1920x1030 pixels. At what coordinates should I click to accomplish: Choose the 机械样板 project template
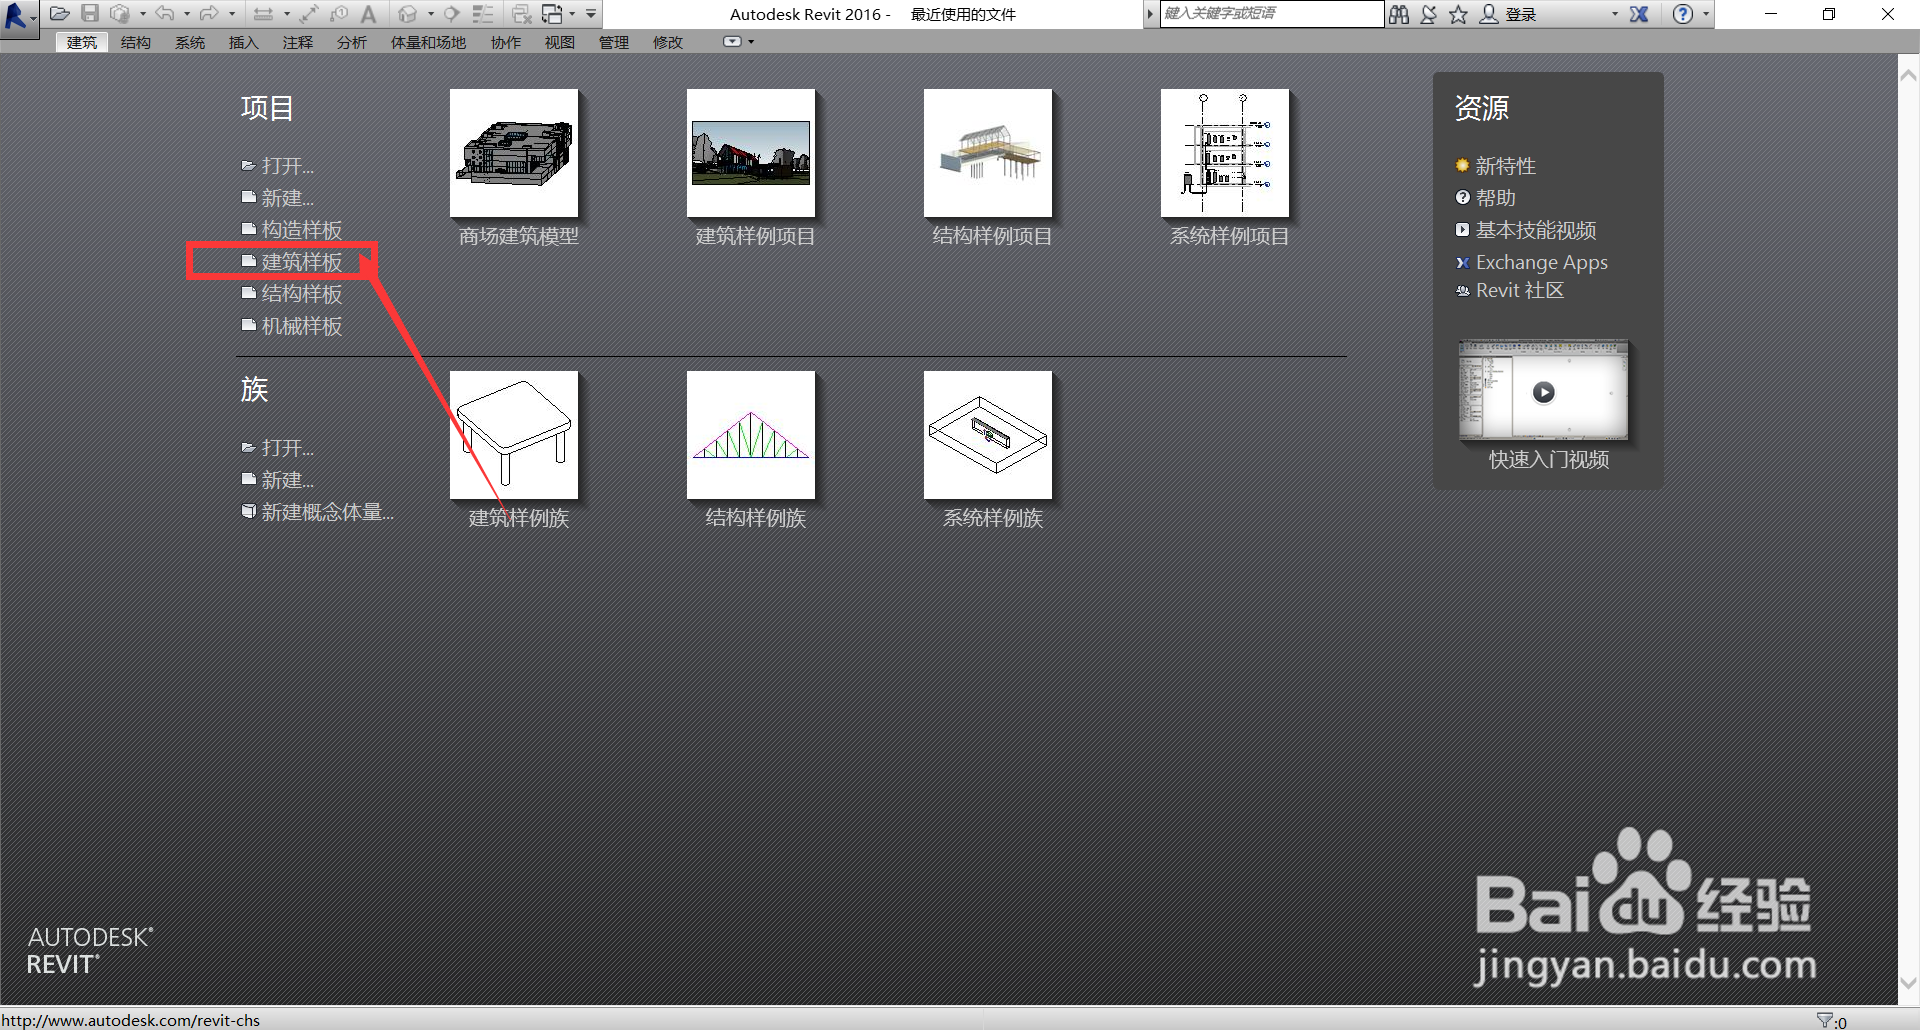pyautogui.click(x=292, y=326)
